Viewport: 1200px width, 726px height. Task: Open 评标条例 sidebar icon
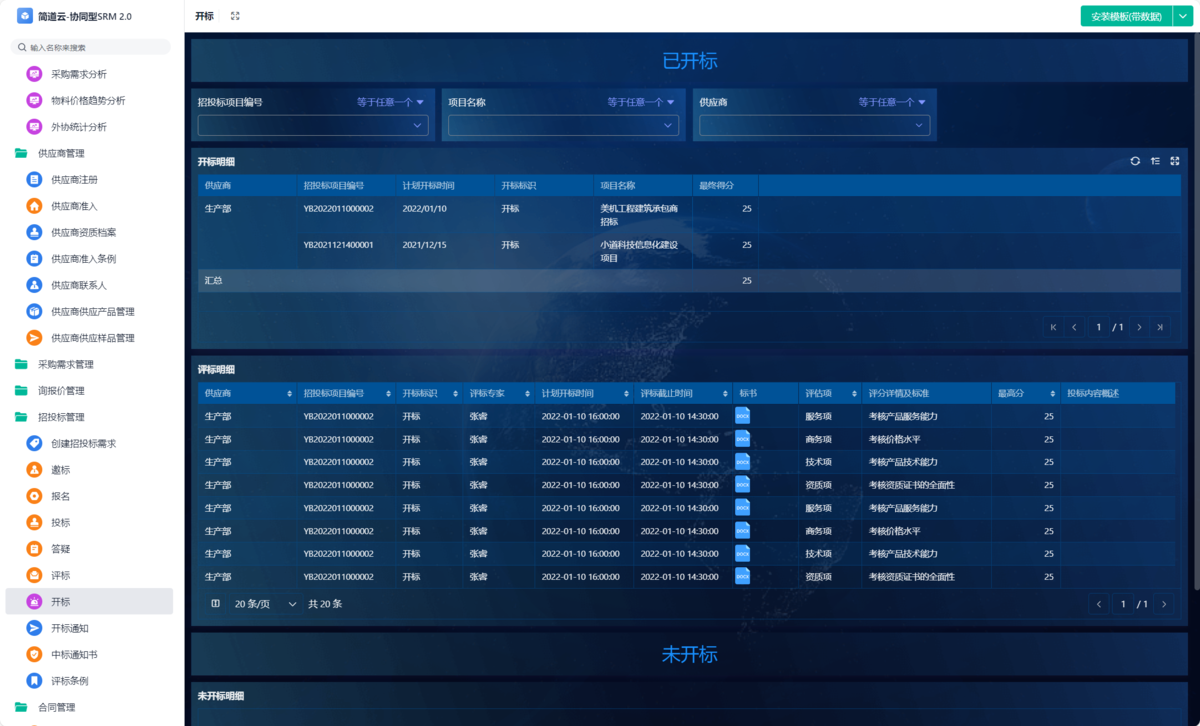coord(34,681)
